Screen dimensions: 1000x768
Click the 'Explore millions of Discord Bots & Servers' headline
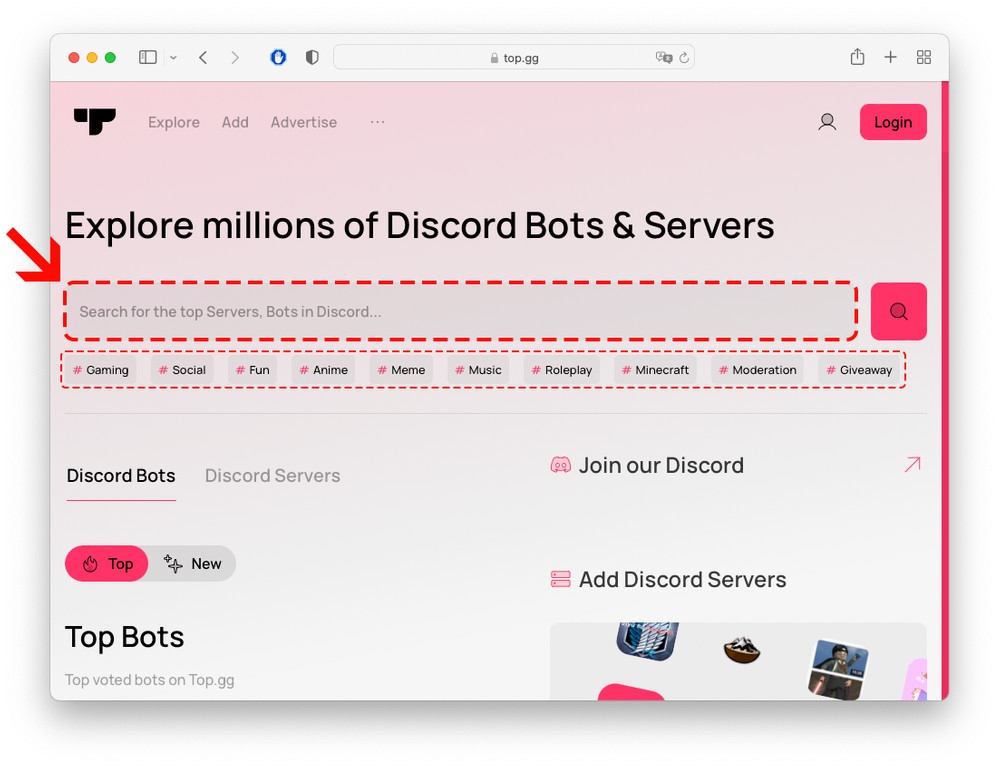420,225
